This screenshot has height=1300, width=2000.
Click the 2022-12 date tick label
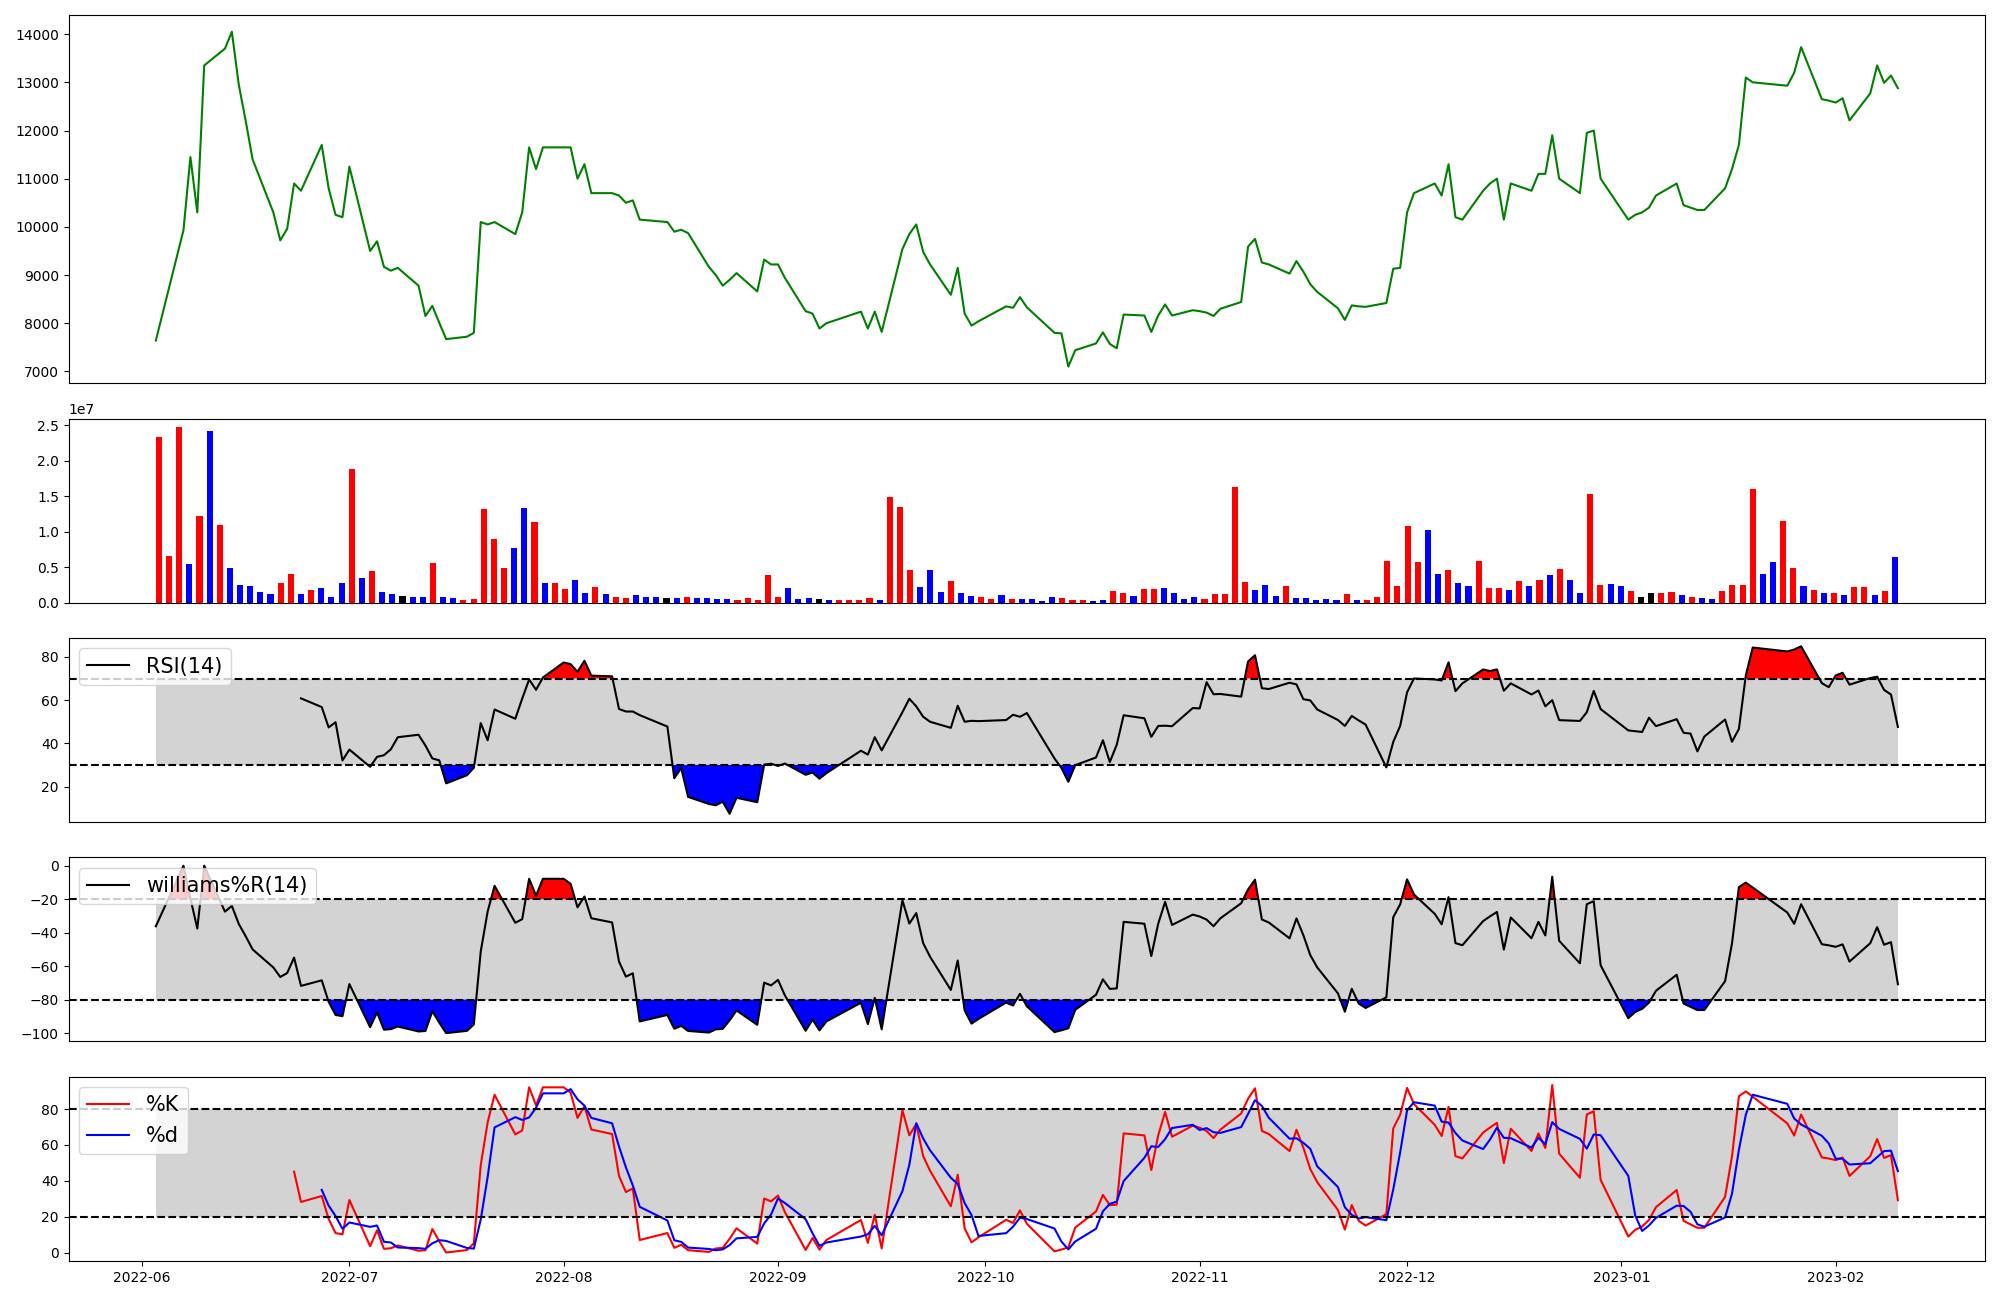[1407, 1277]
